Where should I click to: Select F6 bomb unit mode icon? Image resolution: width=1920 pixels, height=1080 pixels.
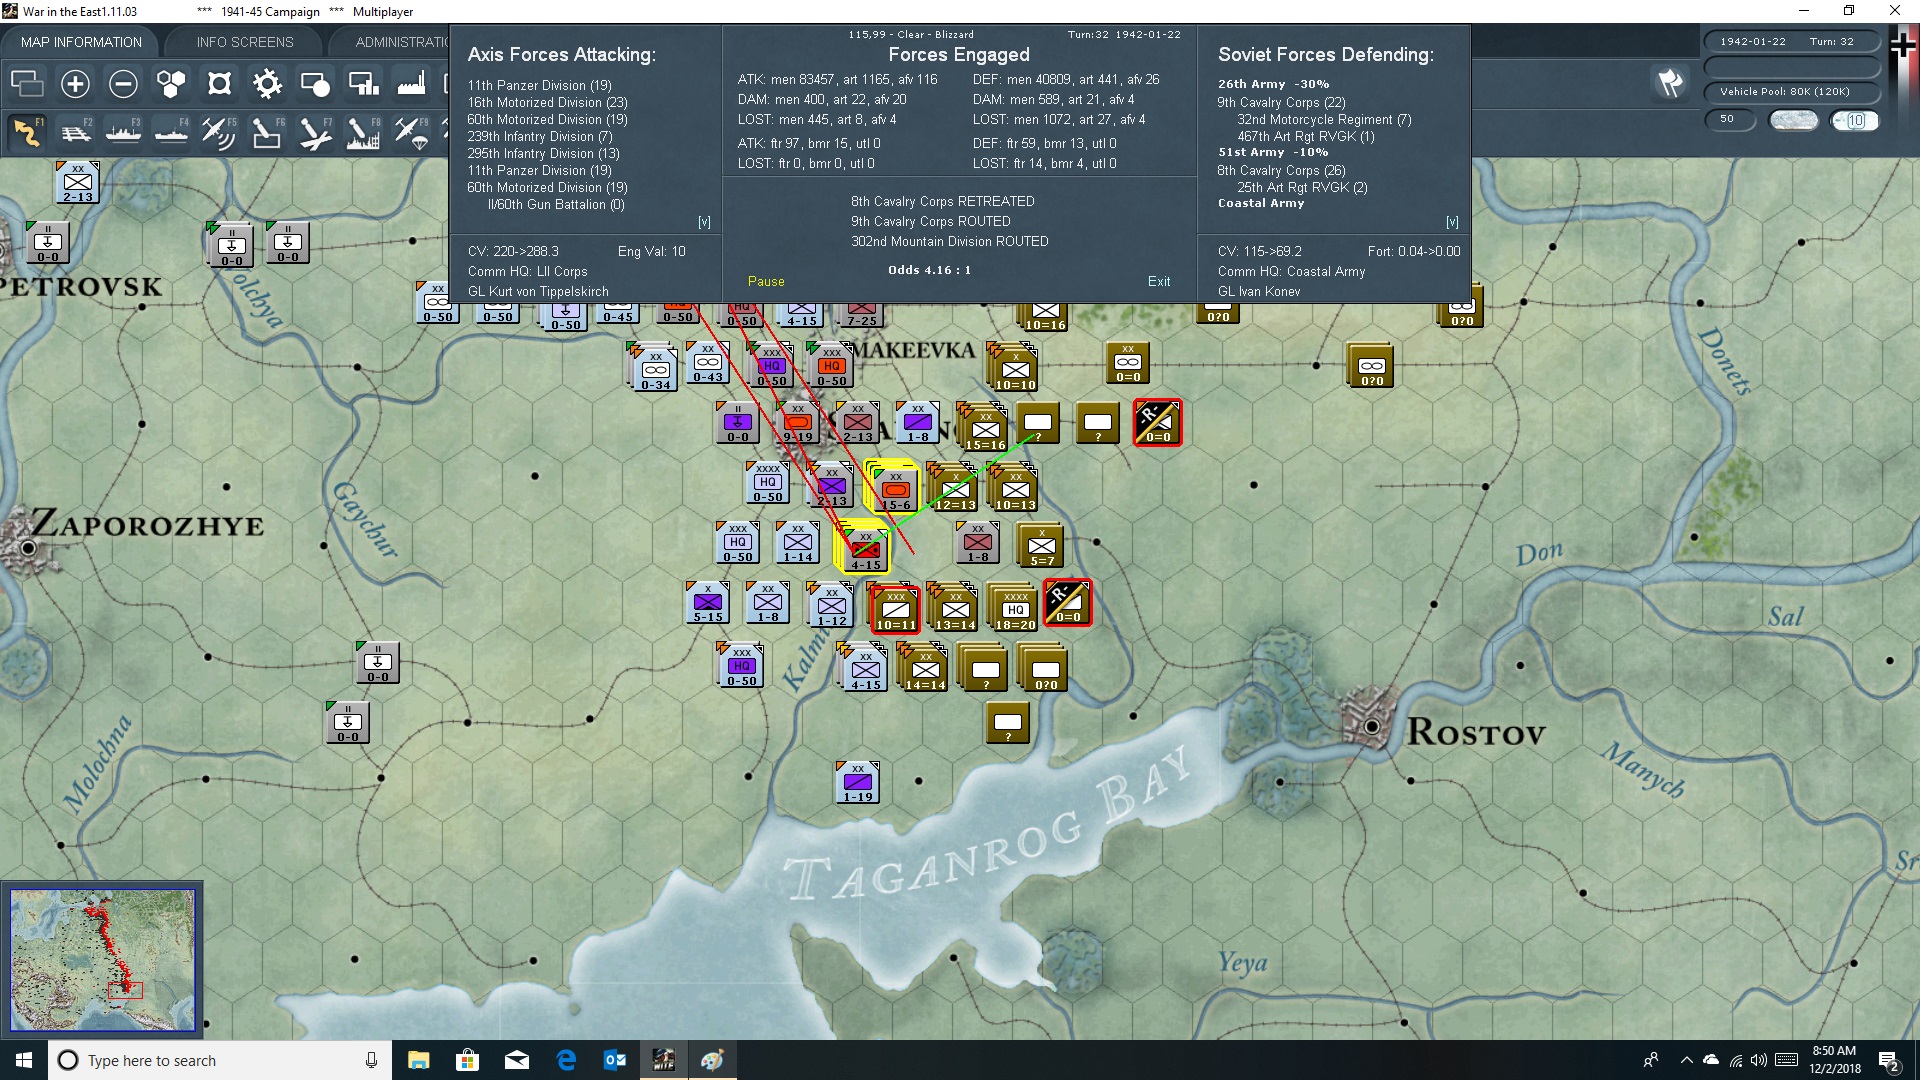267,132
